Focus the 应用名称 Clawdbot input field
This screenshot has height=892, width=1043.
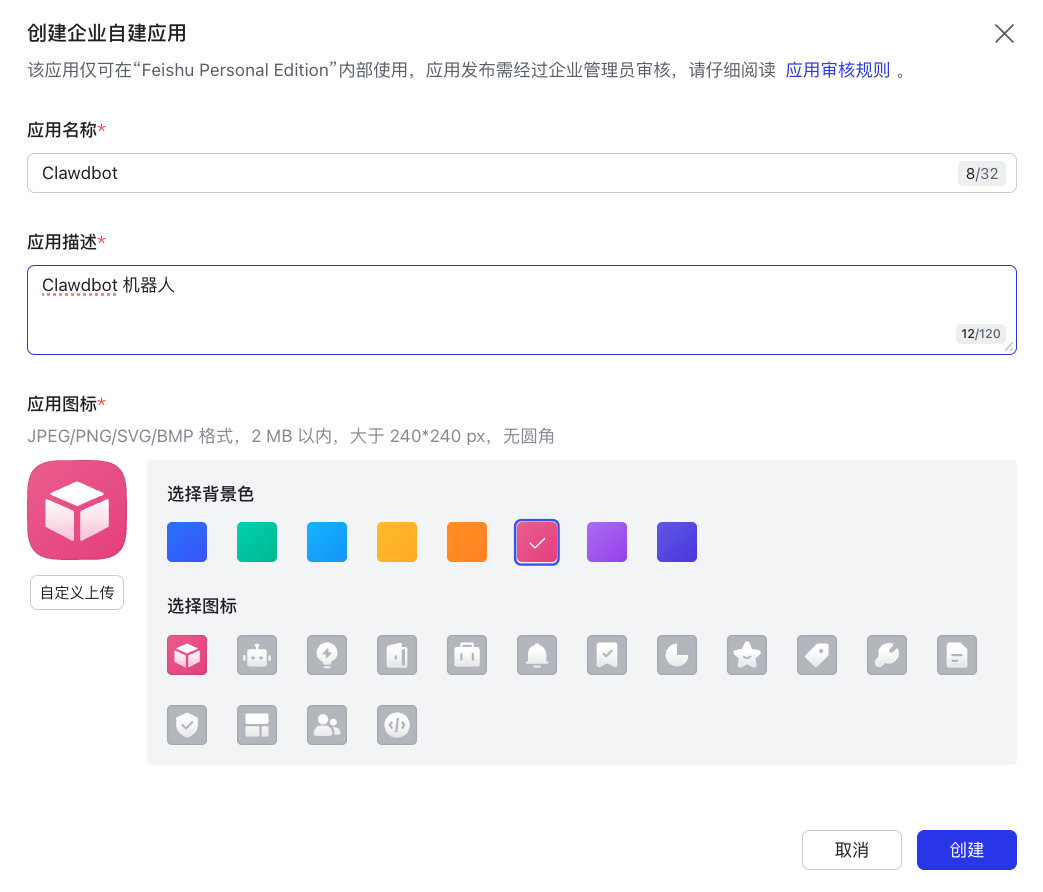(522, 173)
